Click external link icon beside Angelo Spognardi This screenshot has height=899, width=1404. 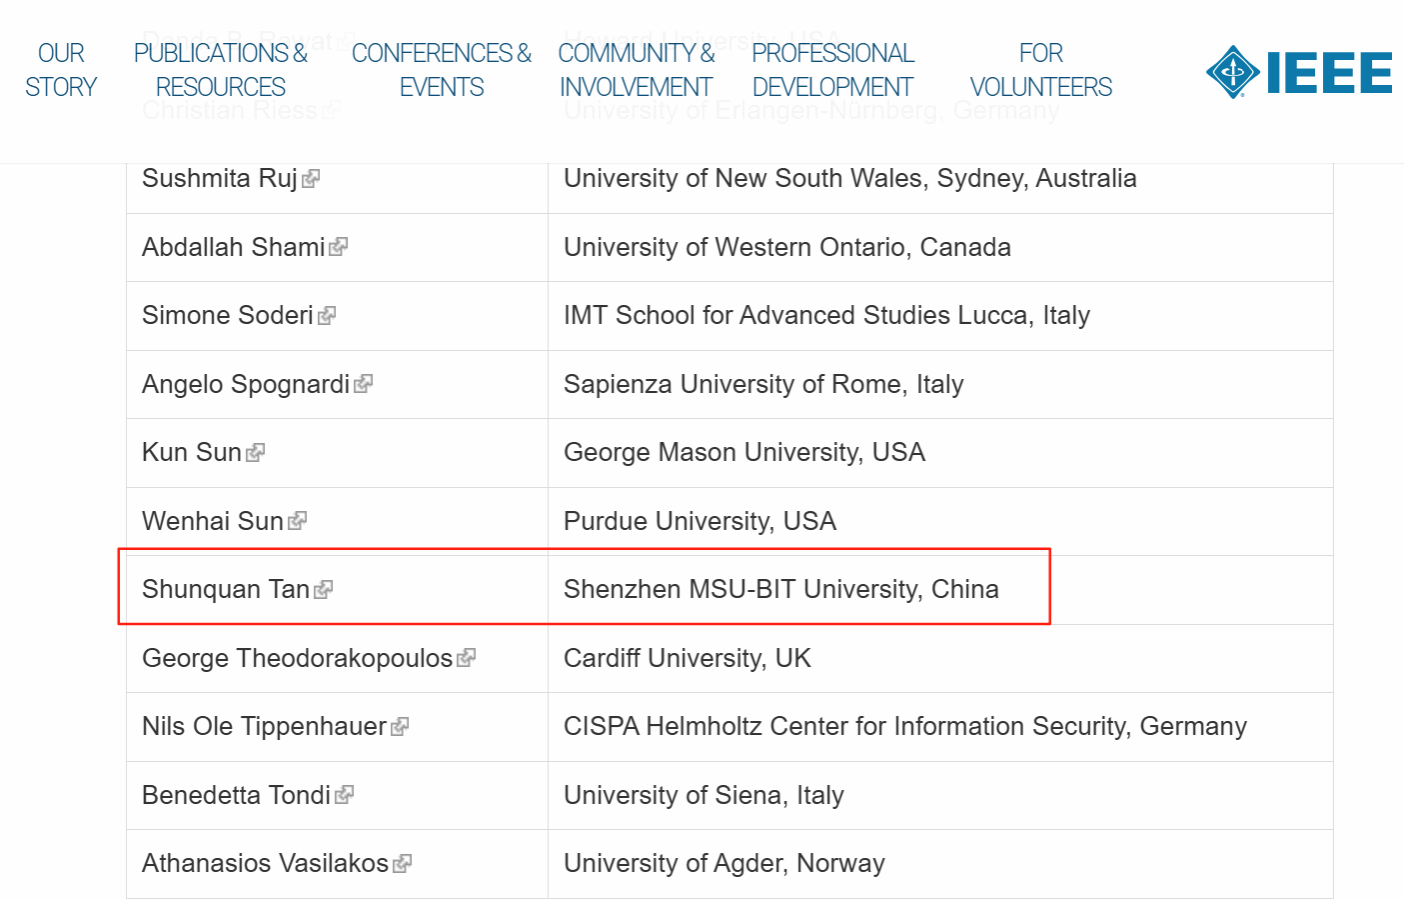pyautogui.click(x=364, y=384)
